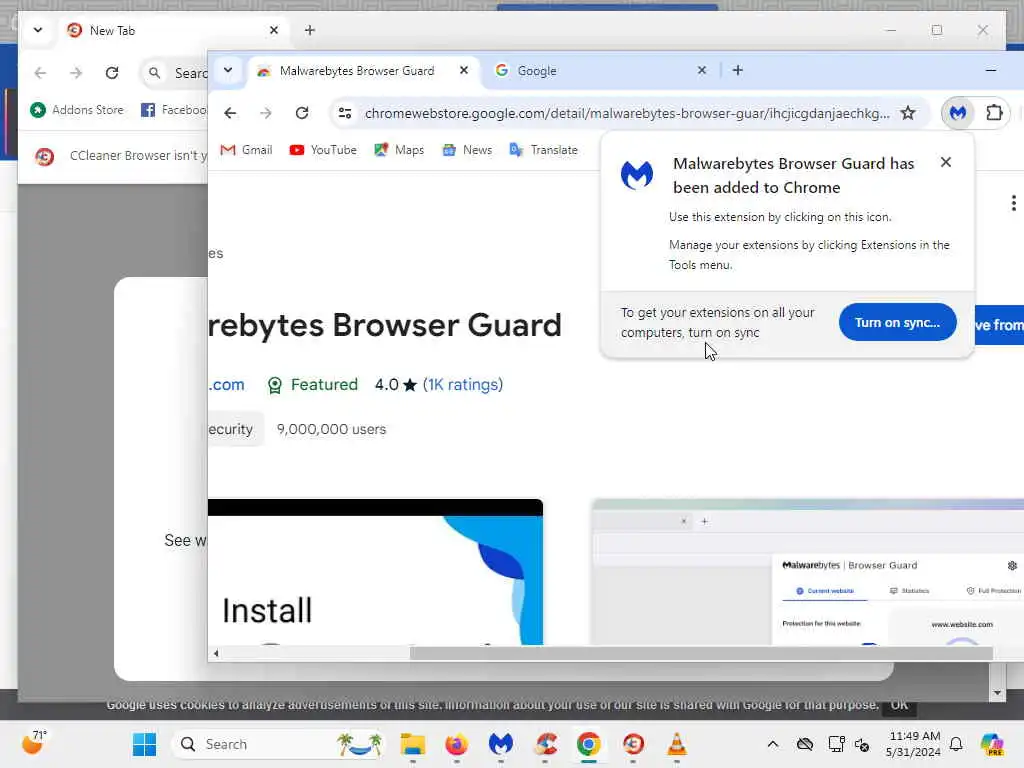The width and height of the screenshot is (1024, 768).
Task: Add new tab in CCleaner Browser window
Action: coord(310,30)
